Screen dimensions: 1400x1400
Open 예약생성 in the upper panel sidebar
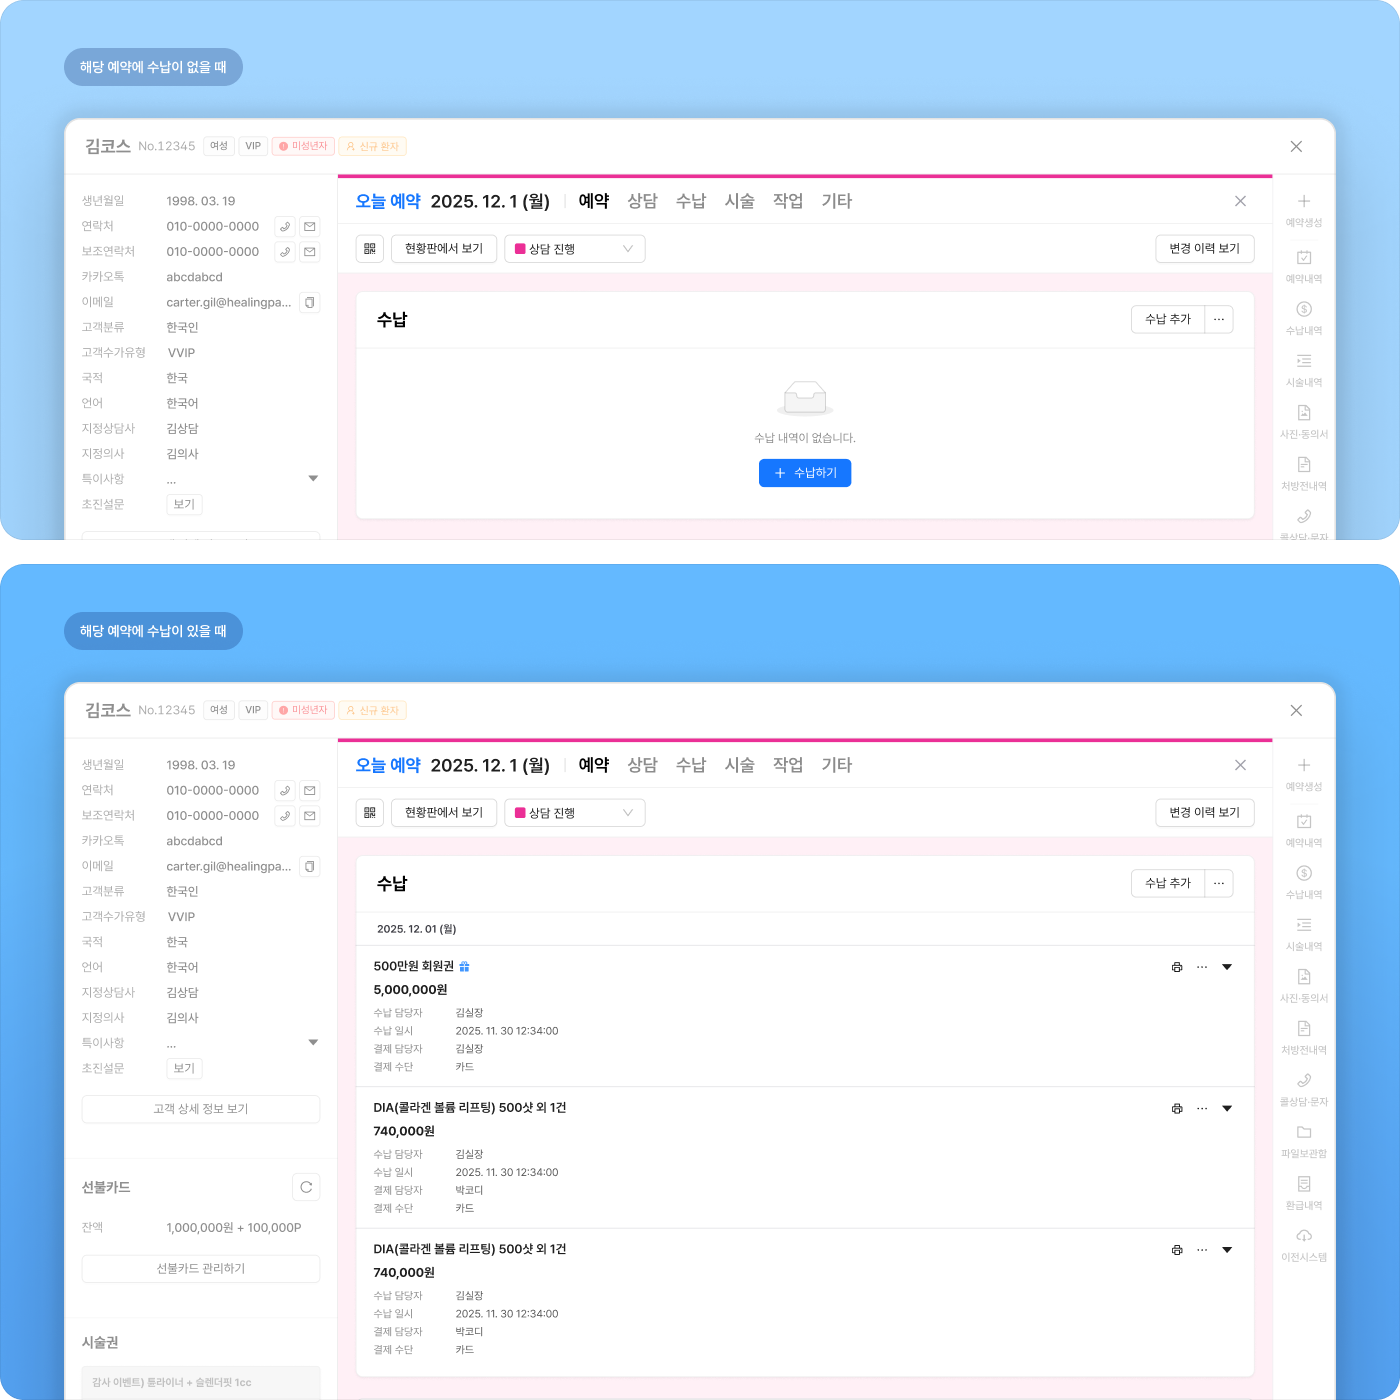(1304, 210)
